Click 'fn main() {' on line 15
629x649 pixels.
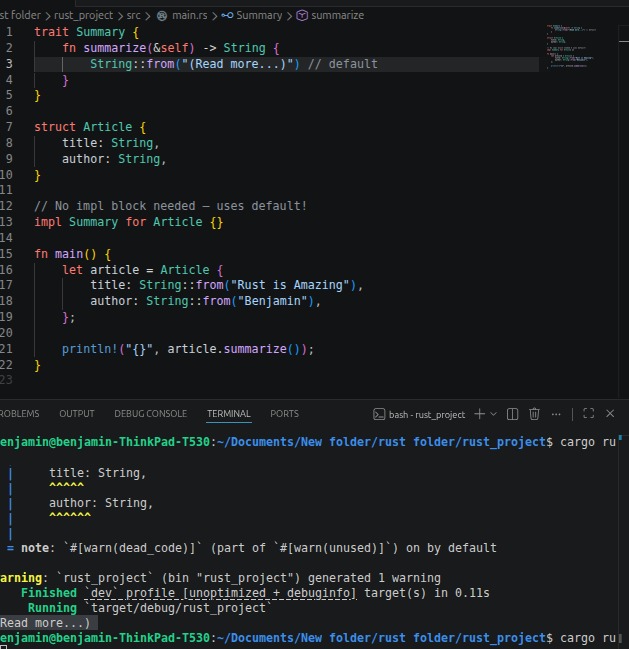(72, 254)
